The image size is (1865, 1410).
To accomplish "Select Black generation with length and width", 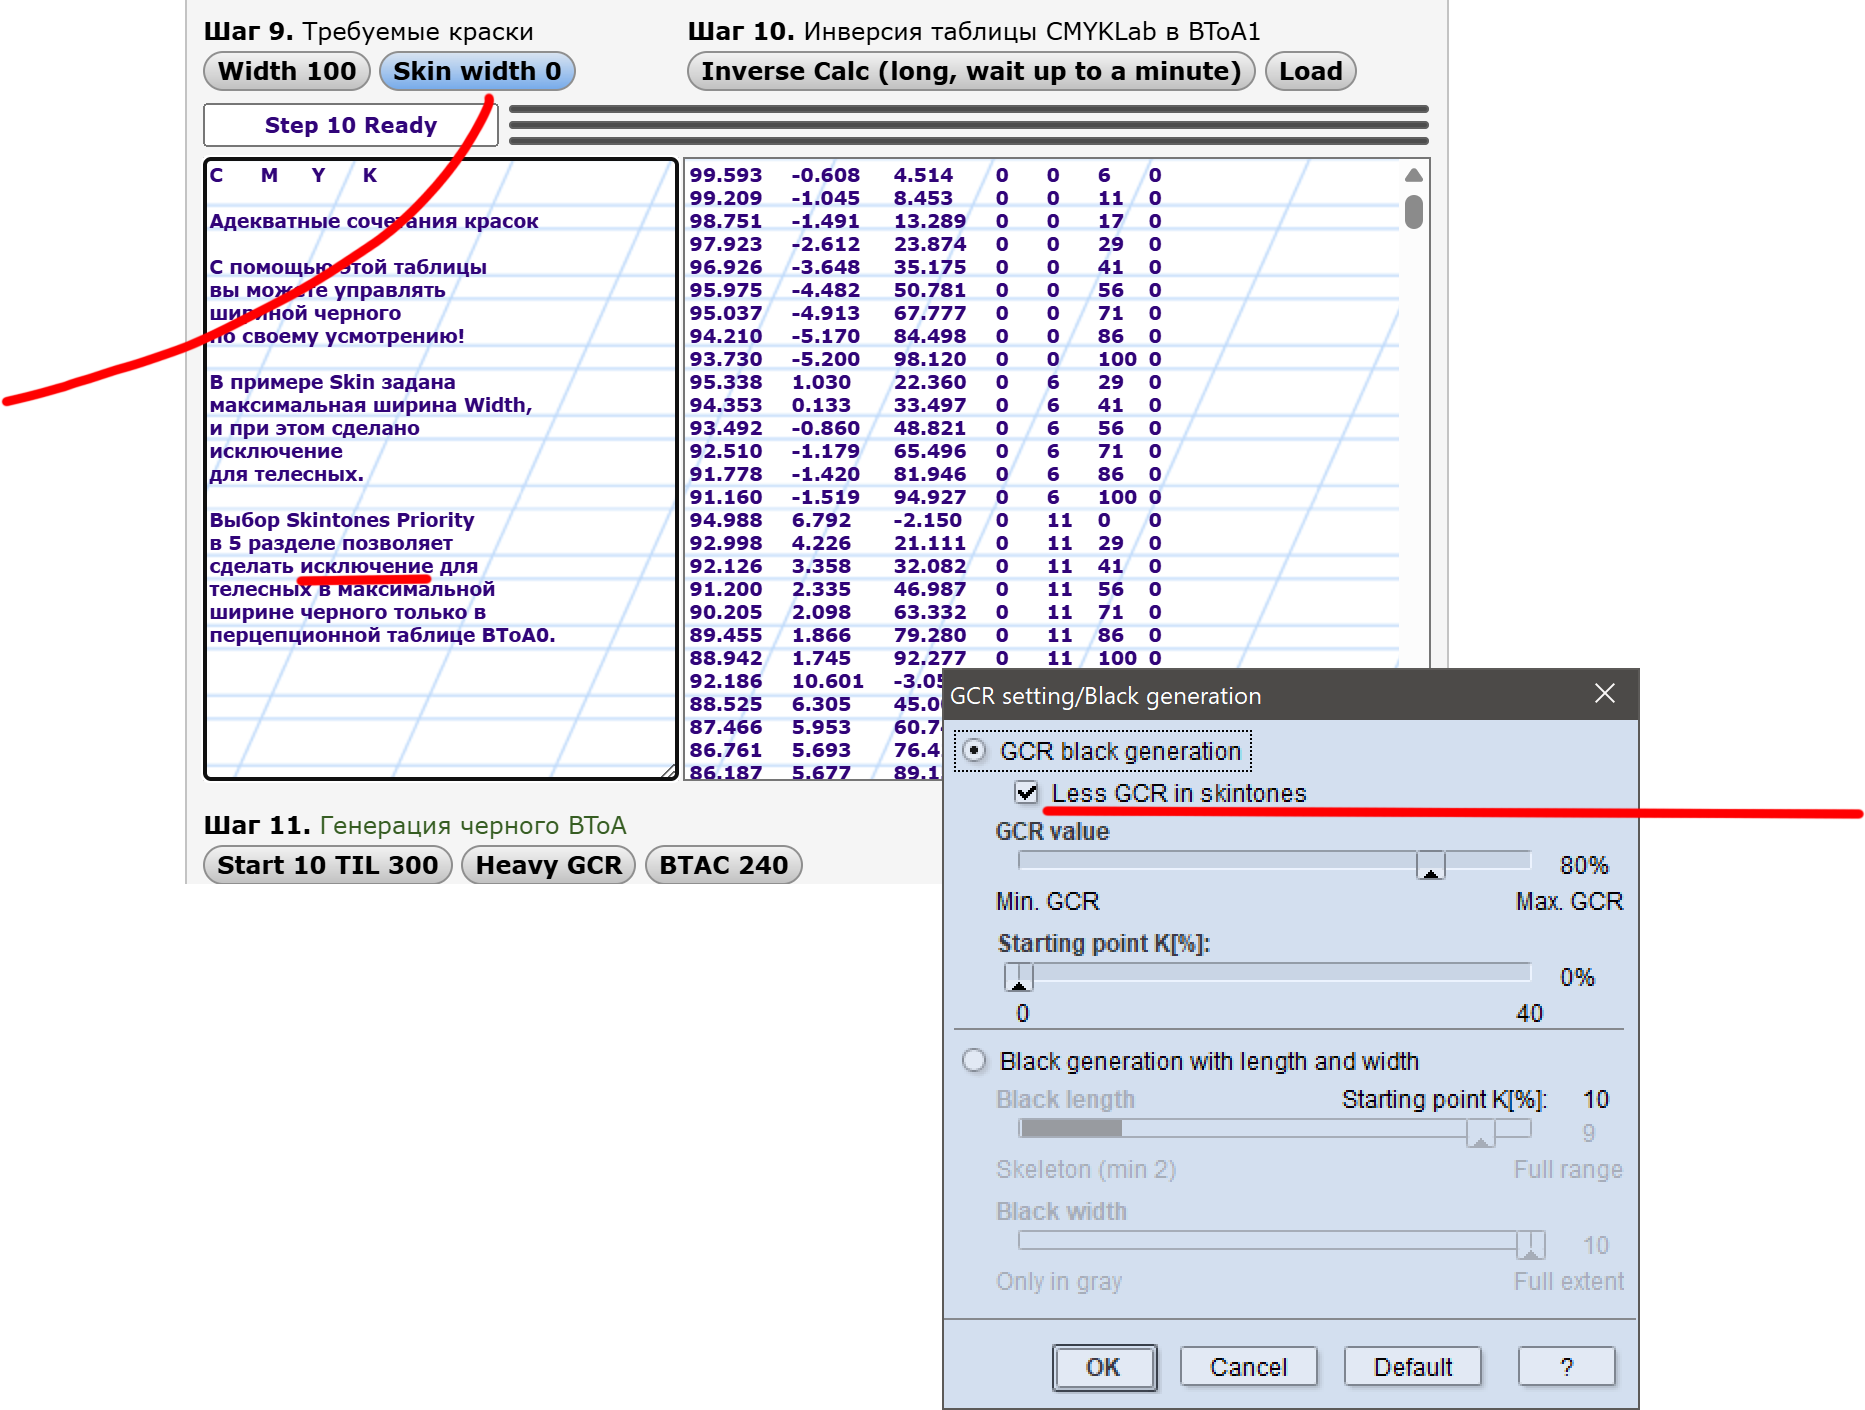I will point(974,1061).
